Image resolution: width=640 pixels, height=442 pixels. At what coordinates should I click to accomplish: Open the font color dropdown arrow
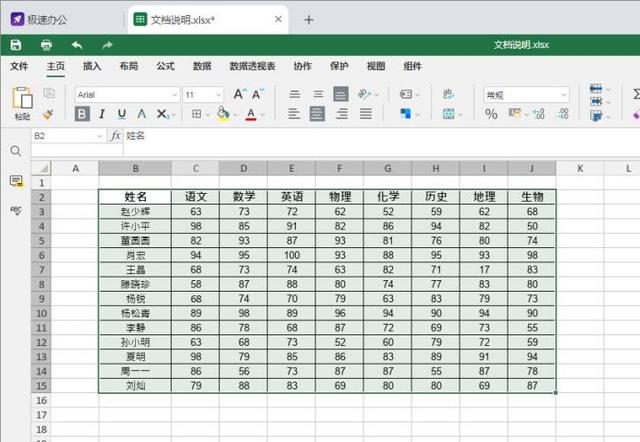pyautogui.click(x=262, y=115)
